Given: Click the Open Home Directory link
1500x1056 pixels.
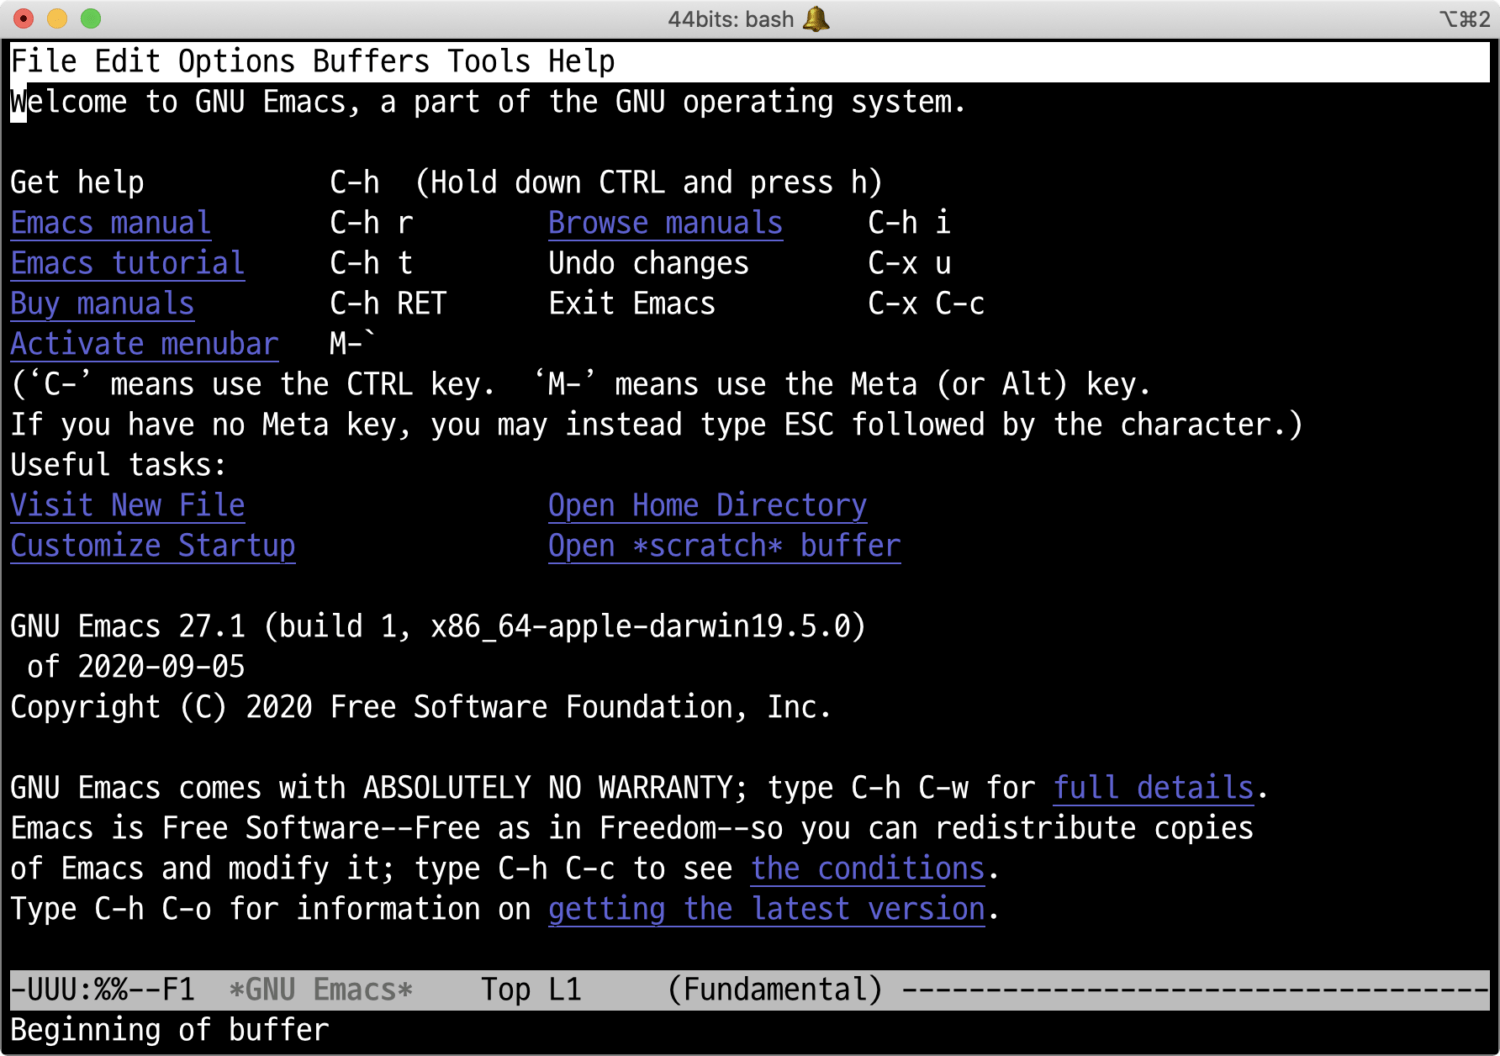Looking at the screenshot, I should coord(707,506).
